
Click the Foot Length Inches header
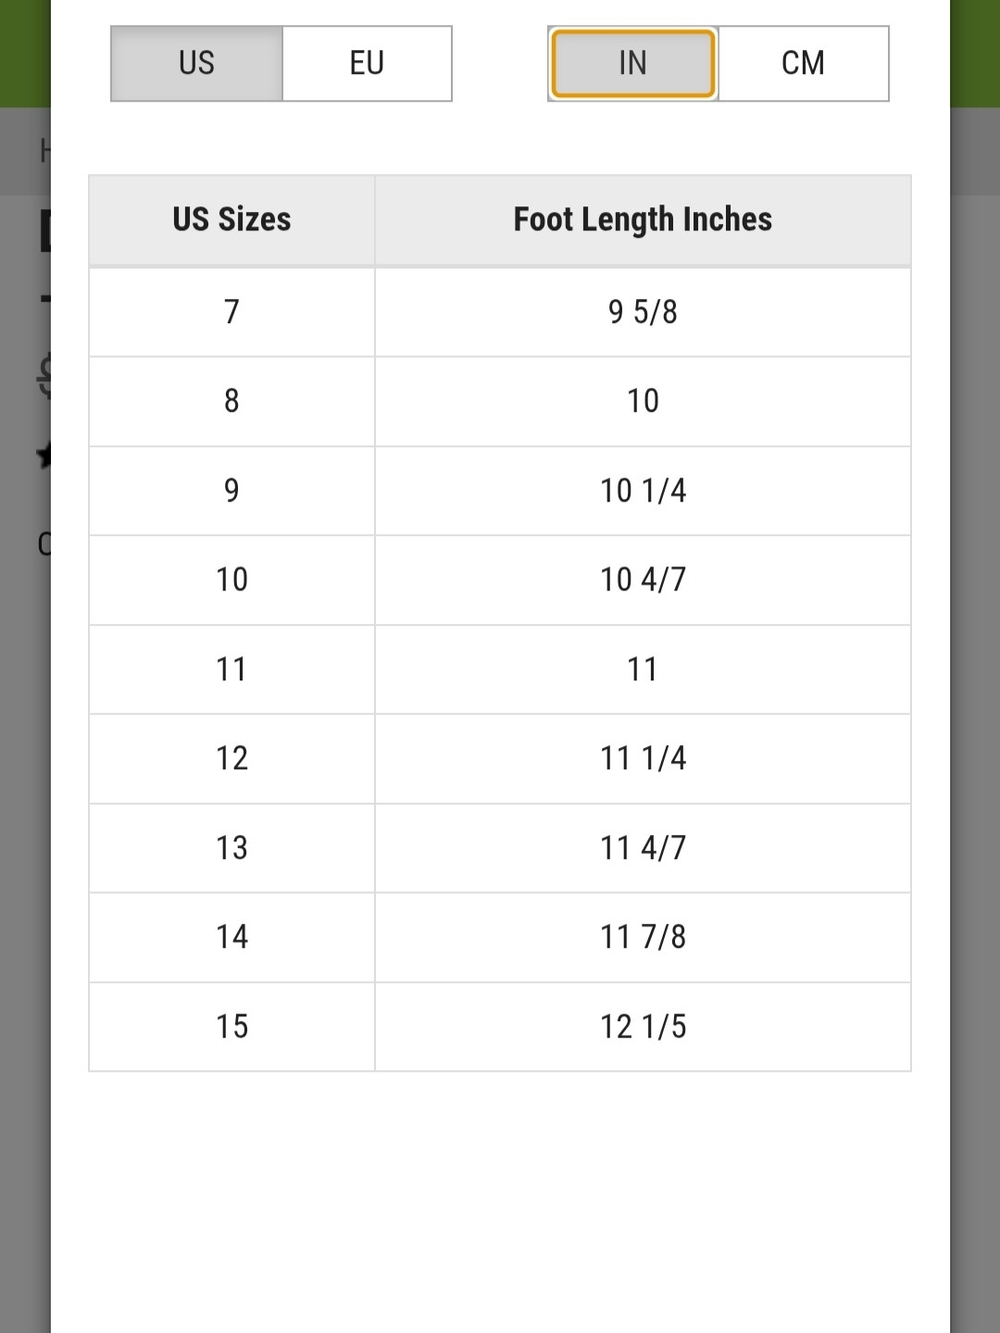[643, 220]
